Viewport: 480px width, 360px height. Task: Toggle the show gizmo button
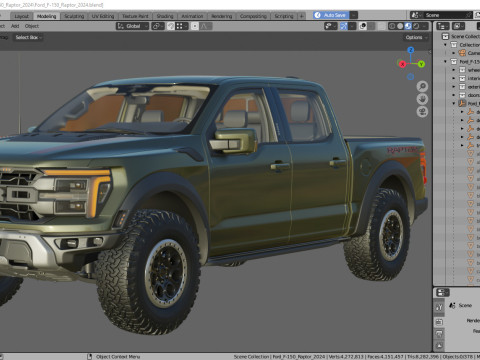[344, 26]
